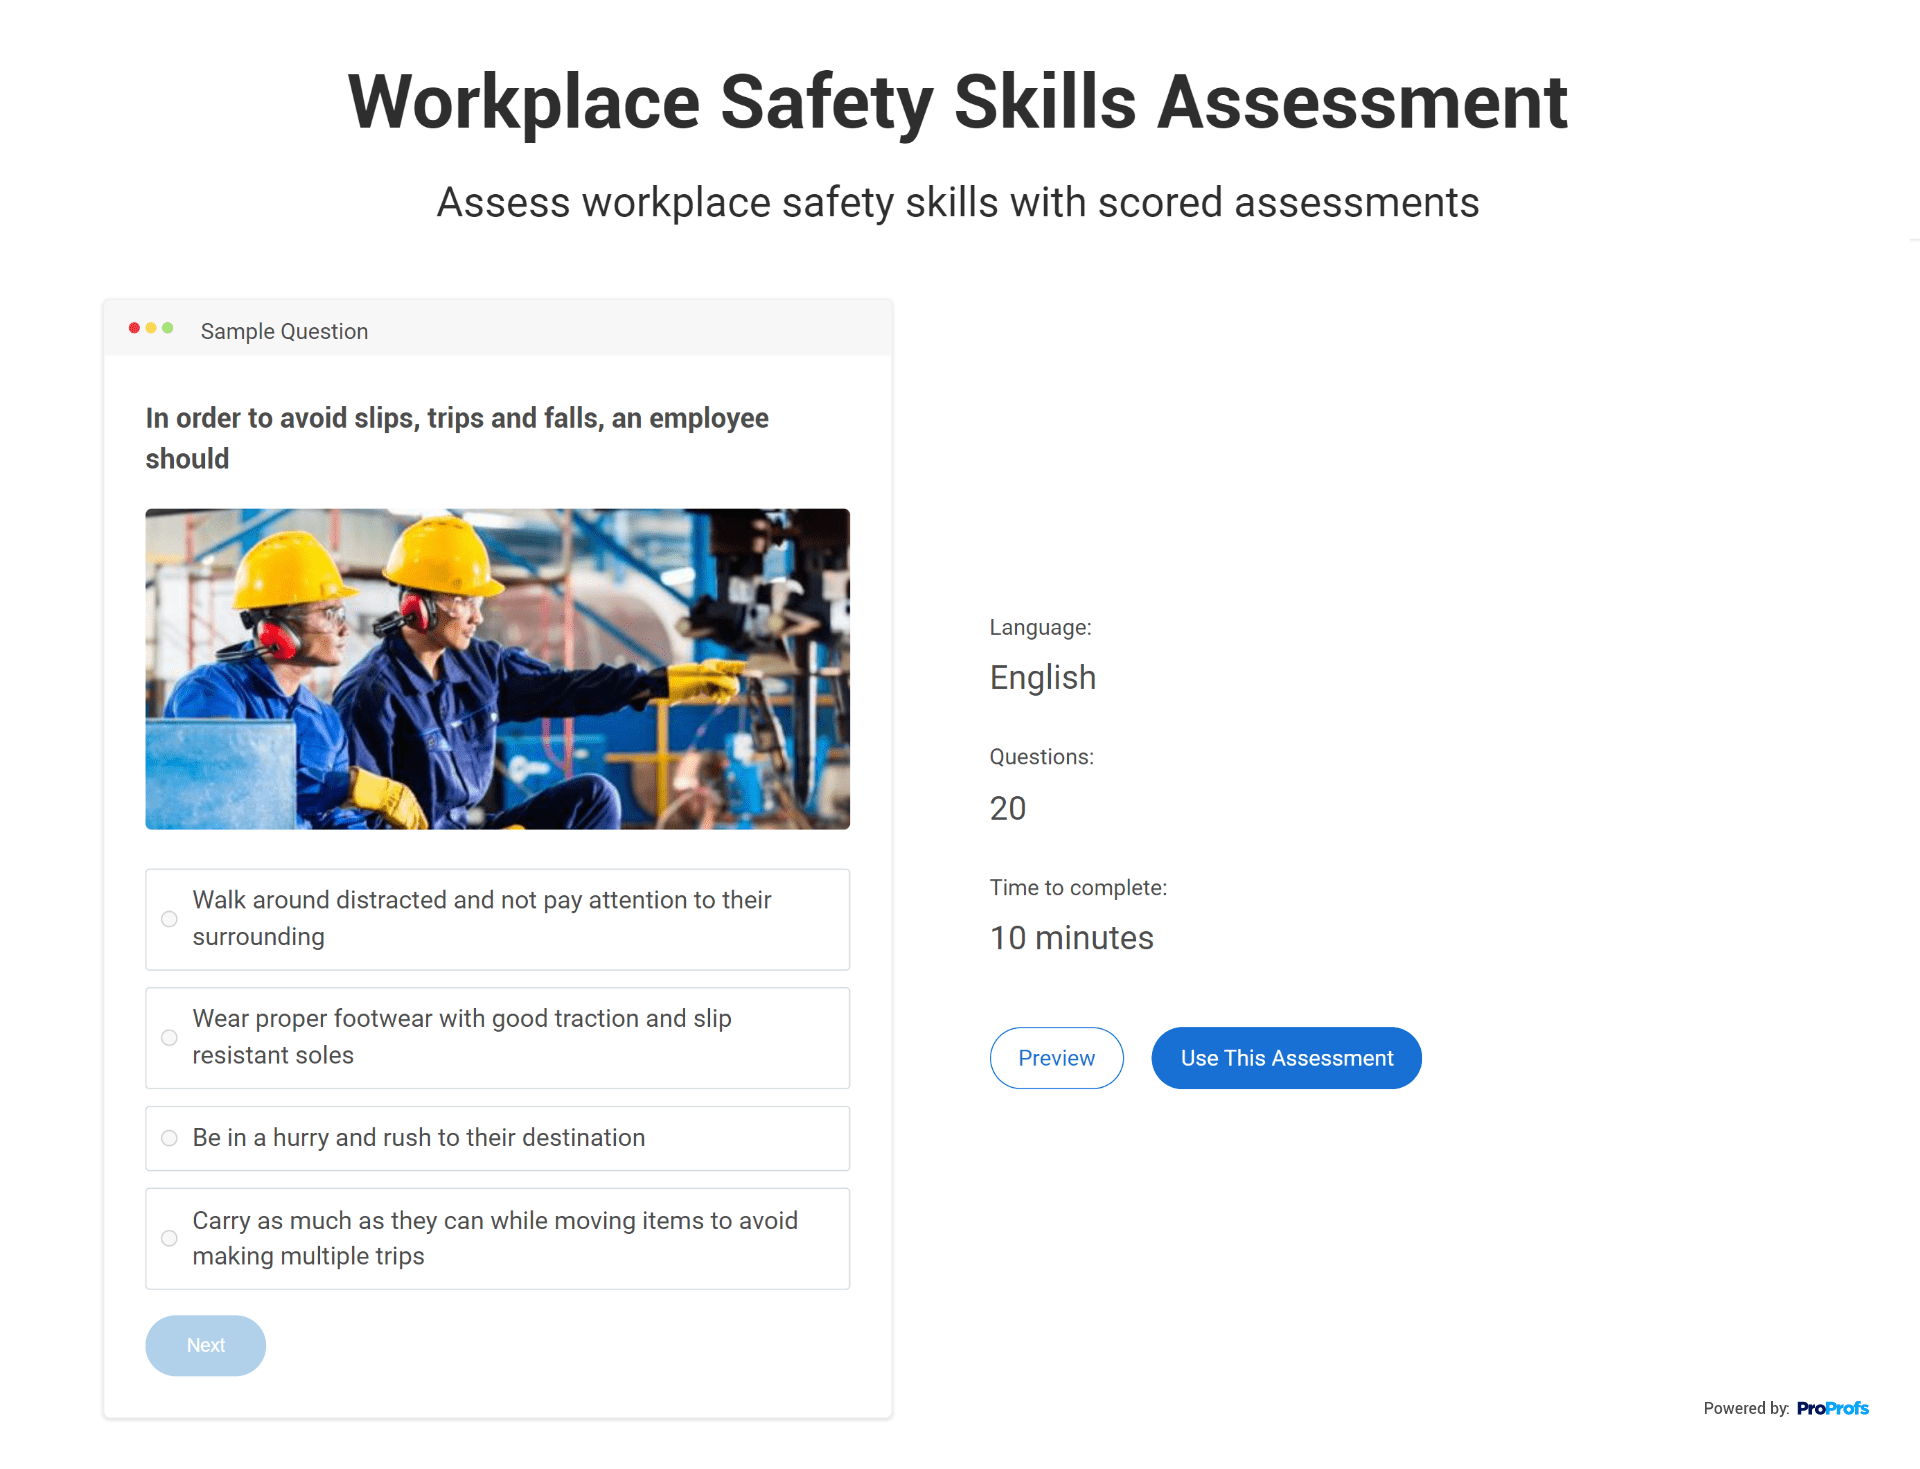The image size is (1920, 1469).
Task: Select the radio for 'Carry as much as they can' answer
Action: click(x=169, y=1238)
